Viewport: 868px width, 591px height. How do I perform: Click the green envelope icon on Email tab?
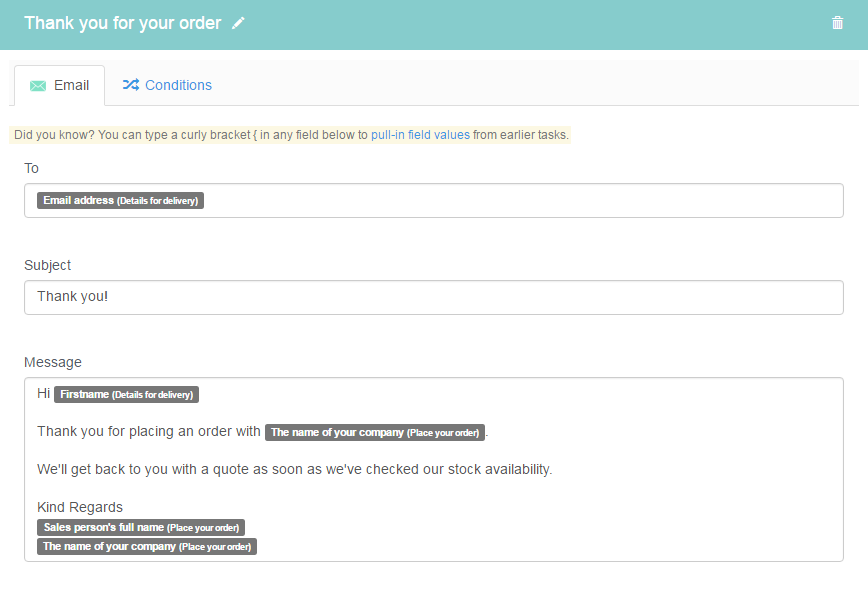tap(38, 86)
